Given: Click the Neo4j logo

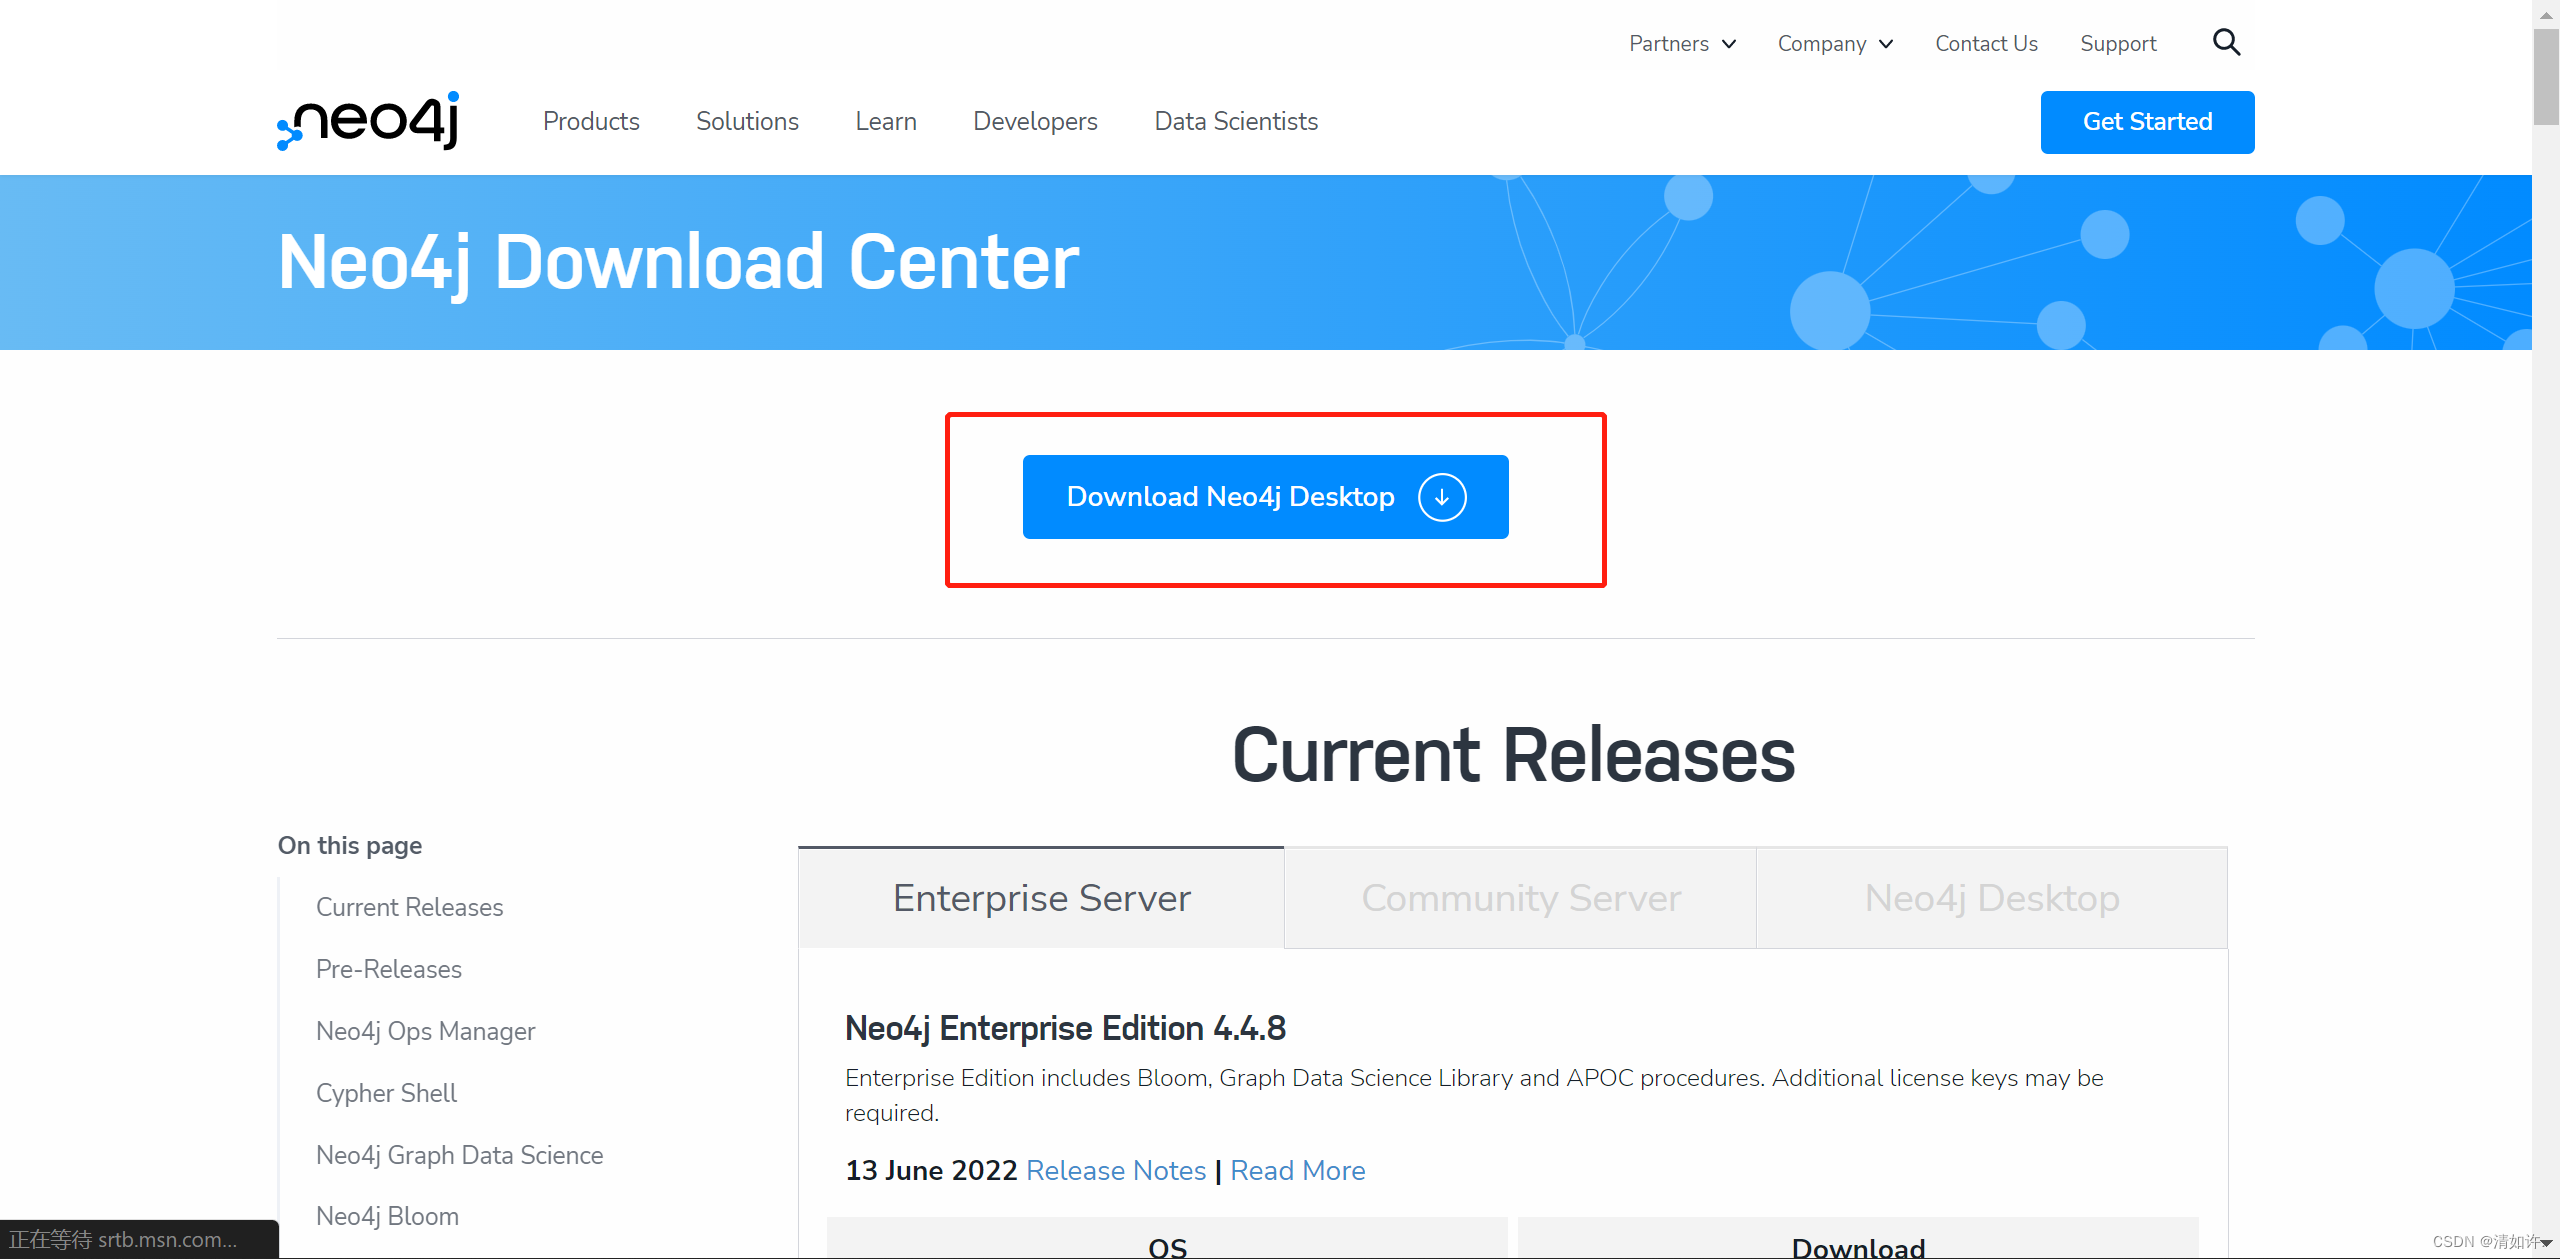Looking at the screenshot, I should [368, 121].
